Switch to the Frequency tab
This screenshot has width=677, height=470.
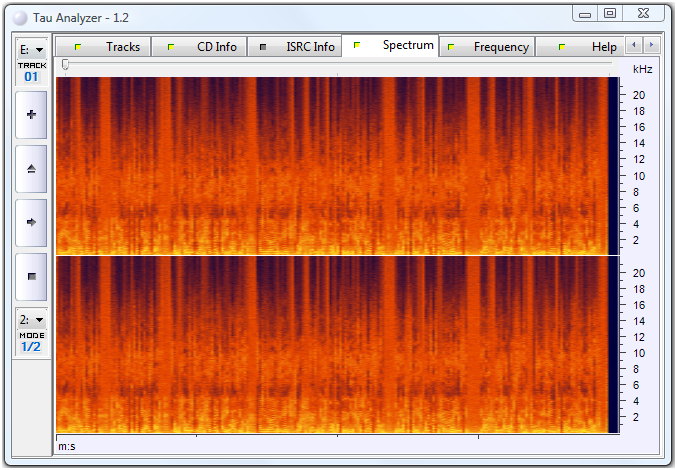pos(489,47)
